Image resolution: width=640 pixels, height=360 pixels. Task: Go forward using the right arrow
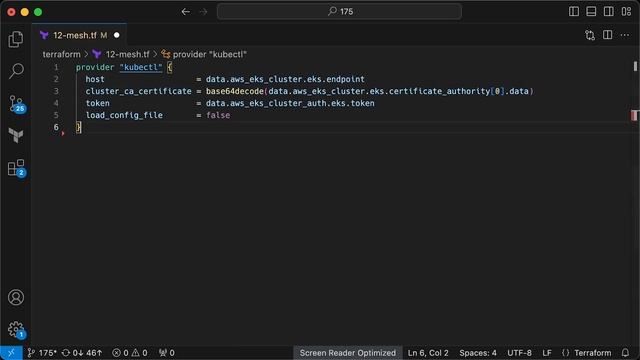click(x=203, y=12)
